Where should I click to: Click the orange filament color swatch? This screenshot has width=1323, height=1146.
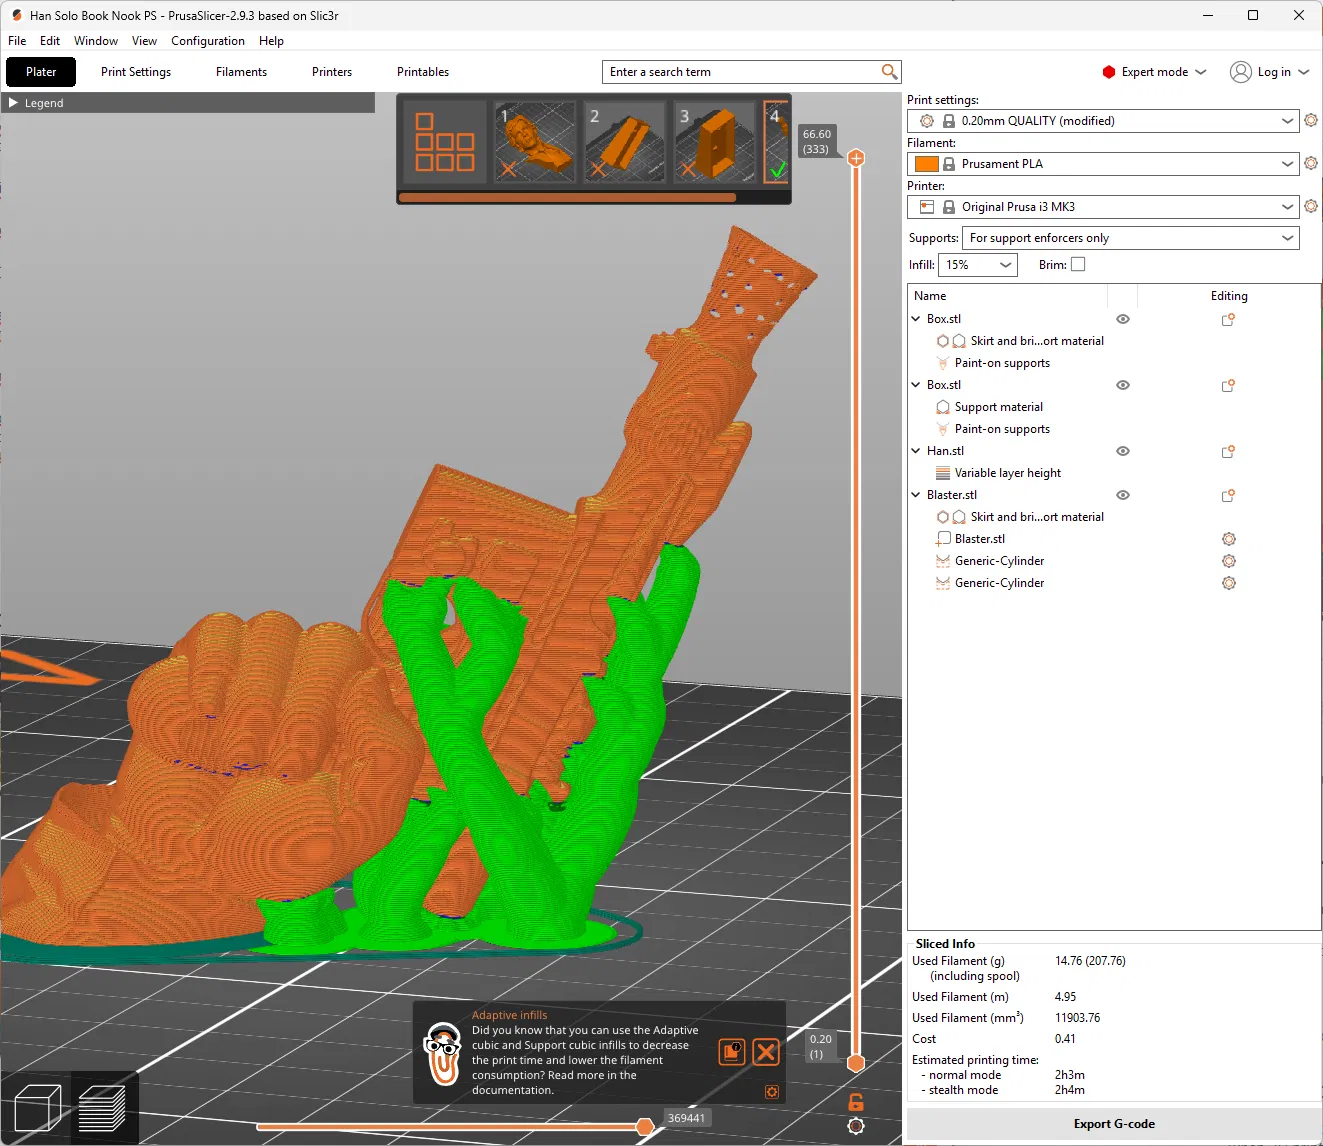click(x=927, y=164)
